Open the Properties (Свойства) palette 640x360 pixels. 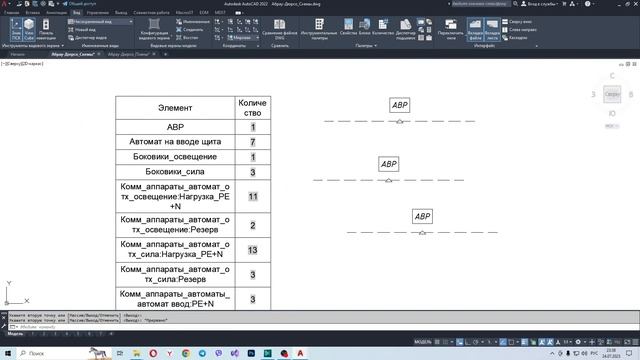click(x=348, y=27)
